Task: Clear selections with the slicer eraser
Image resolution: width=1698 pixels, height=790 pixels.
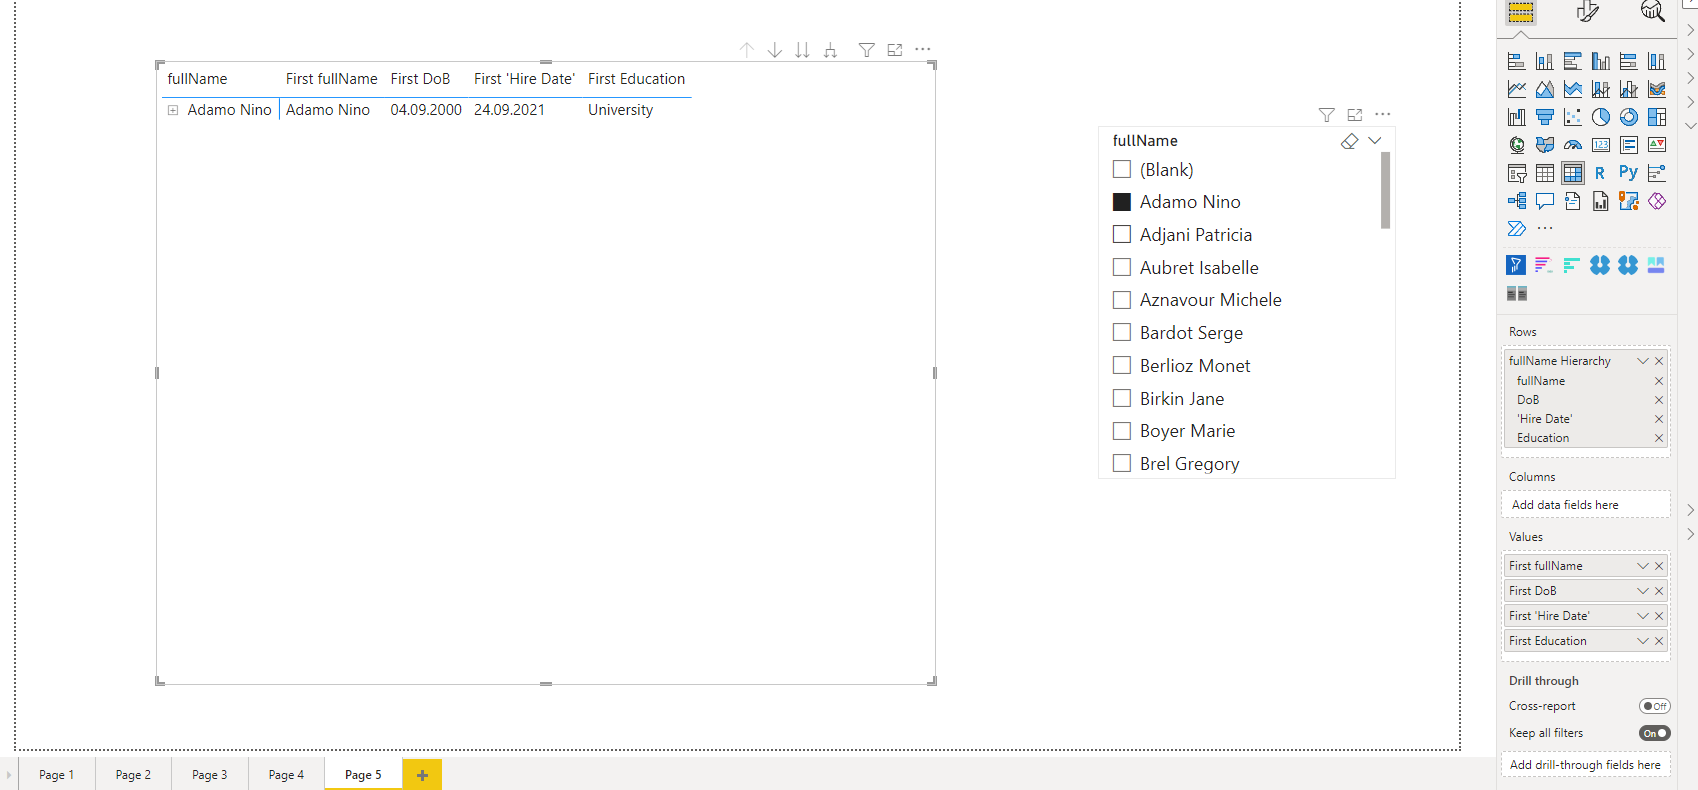Action: (x=1350, y=141)
